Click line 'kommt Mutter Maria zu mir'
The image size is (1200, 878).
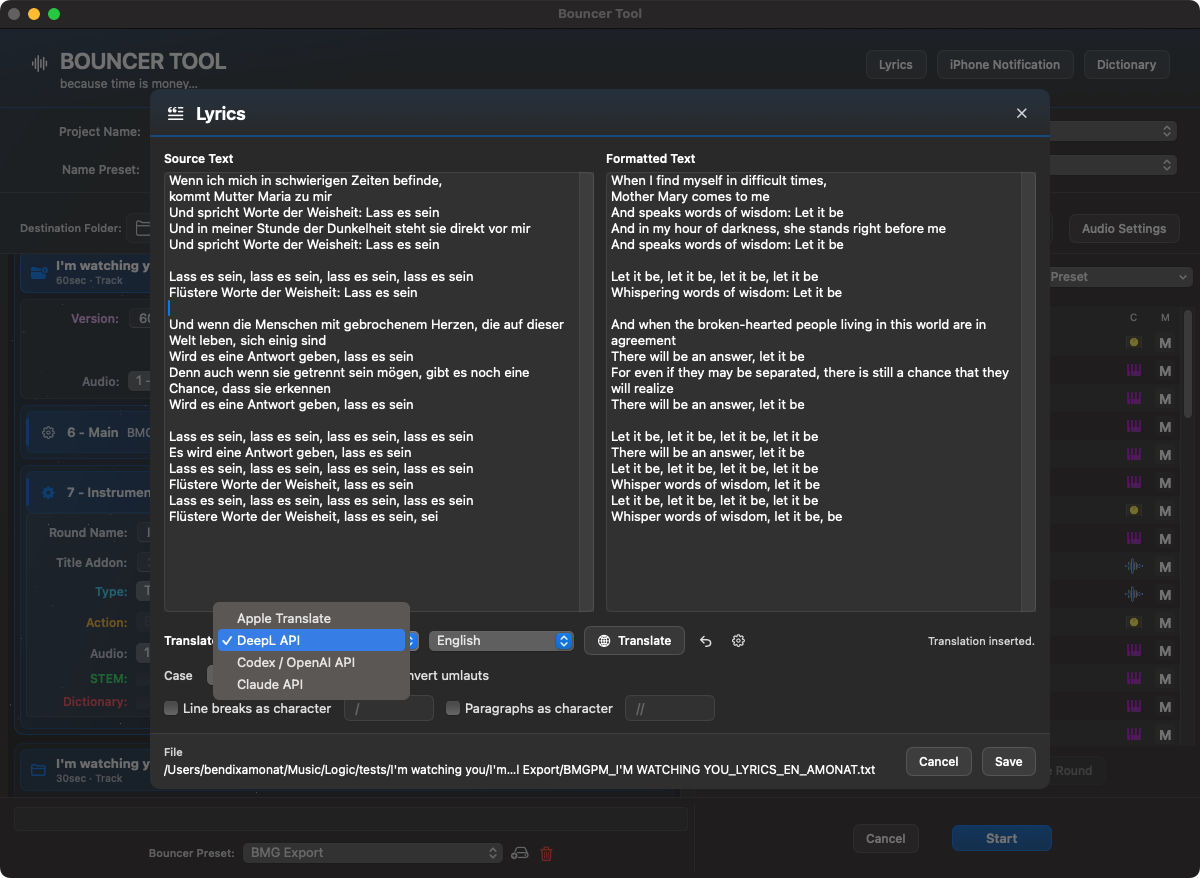click(252, 197)
